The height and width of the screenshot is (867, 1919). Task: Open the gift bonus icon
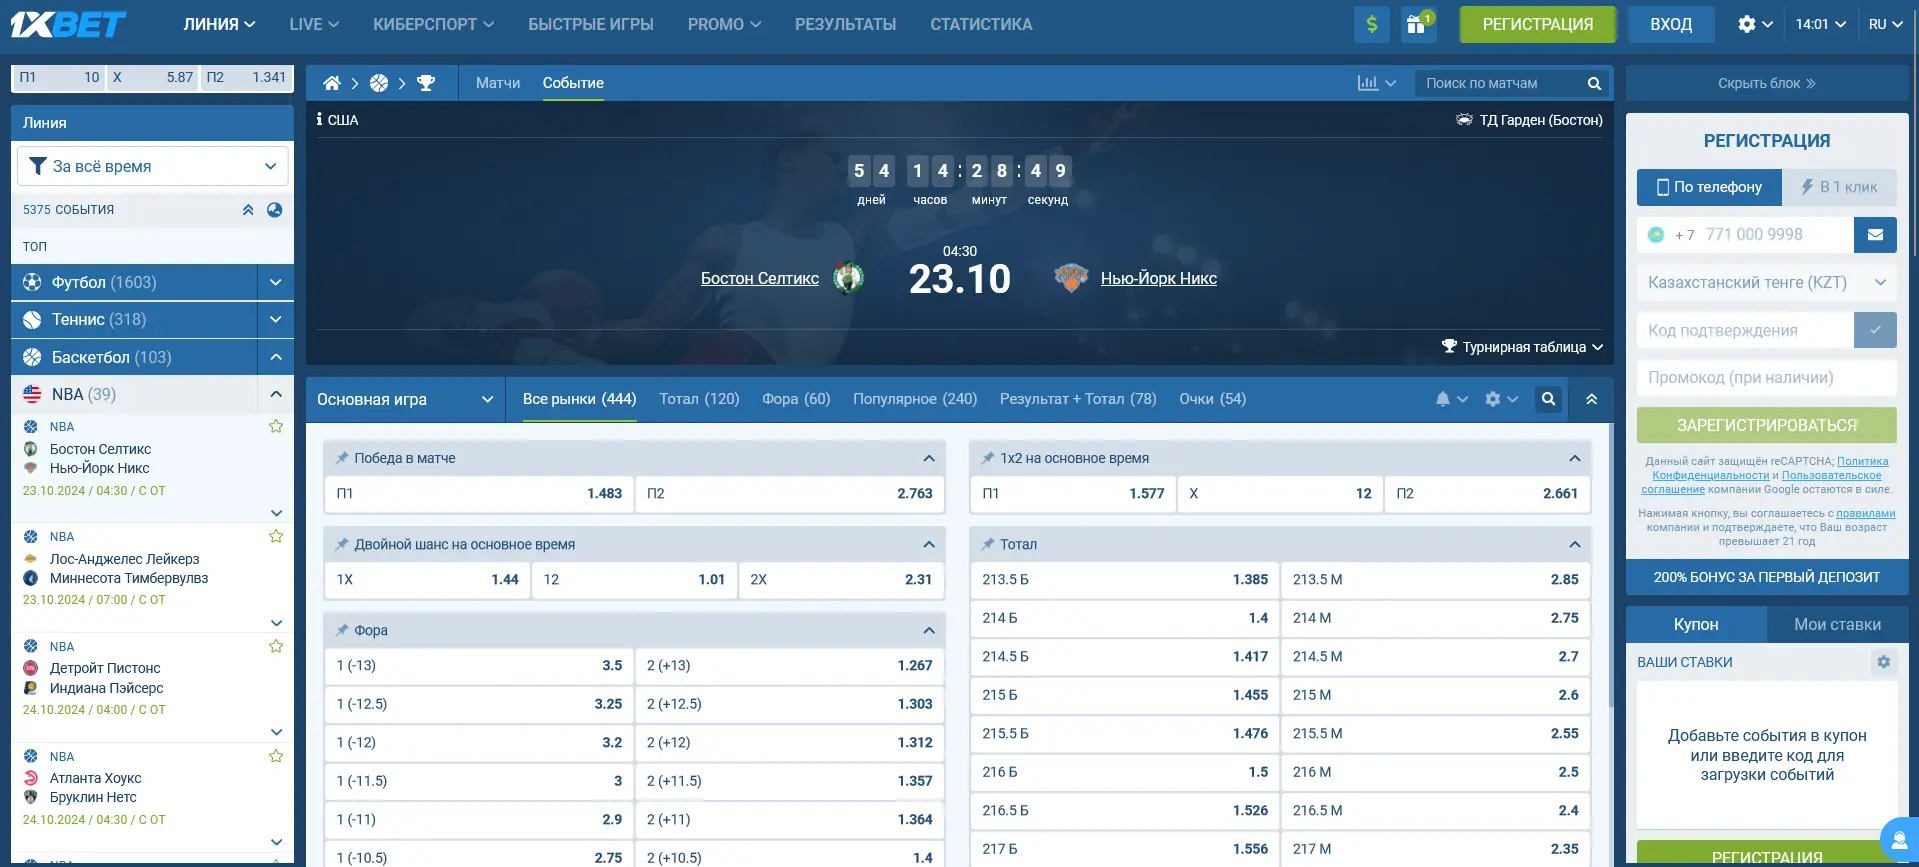[x=1418, y=24]
